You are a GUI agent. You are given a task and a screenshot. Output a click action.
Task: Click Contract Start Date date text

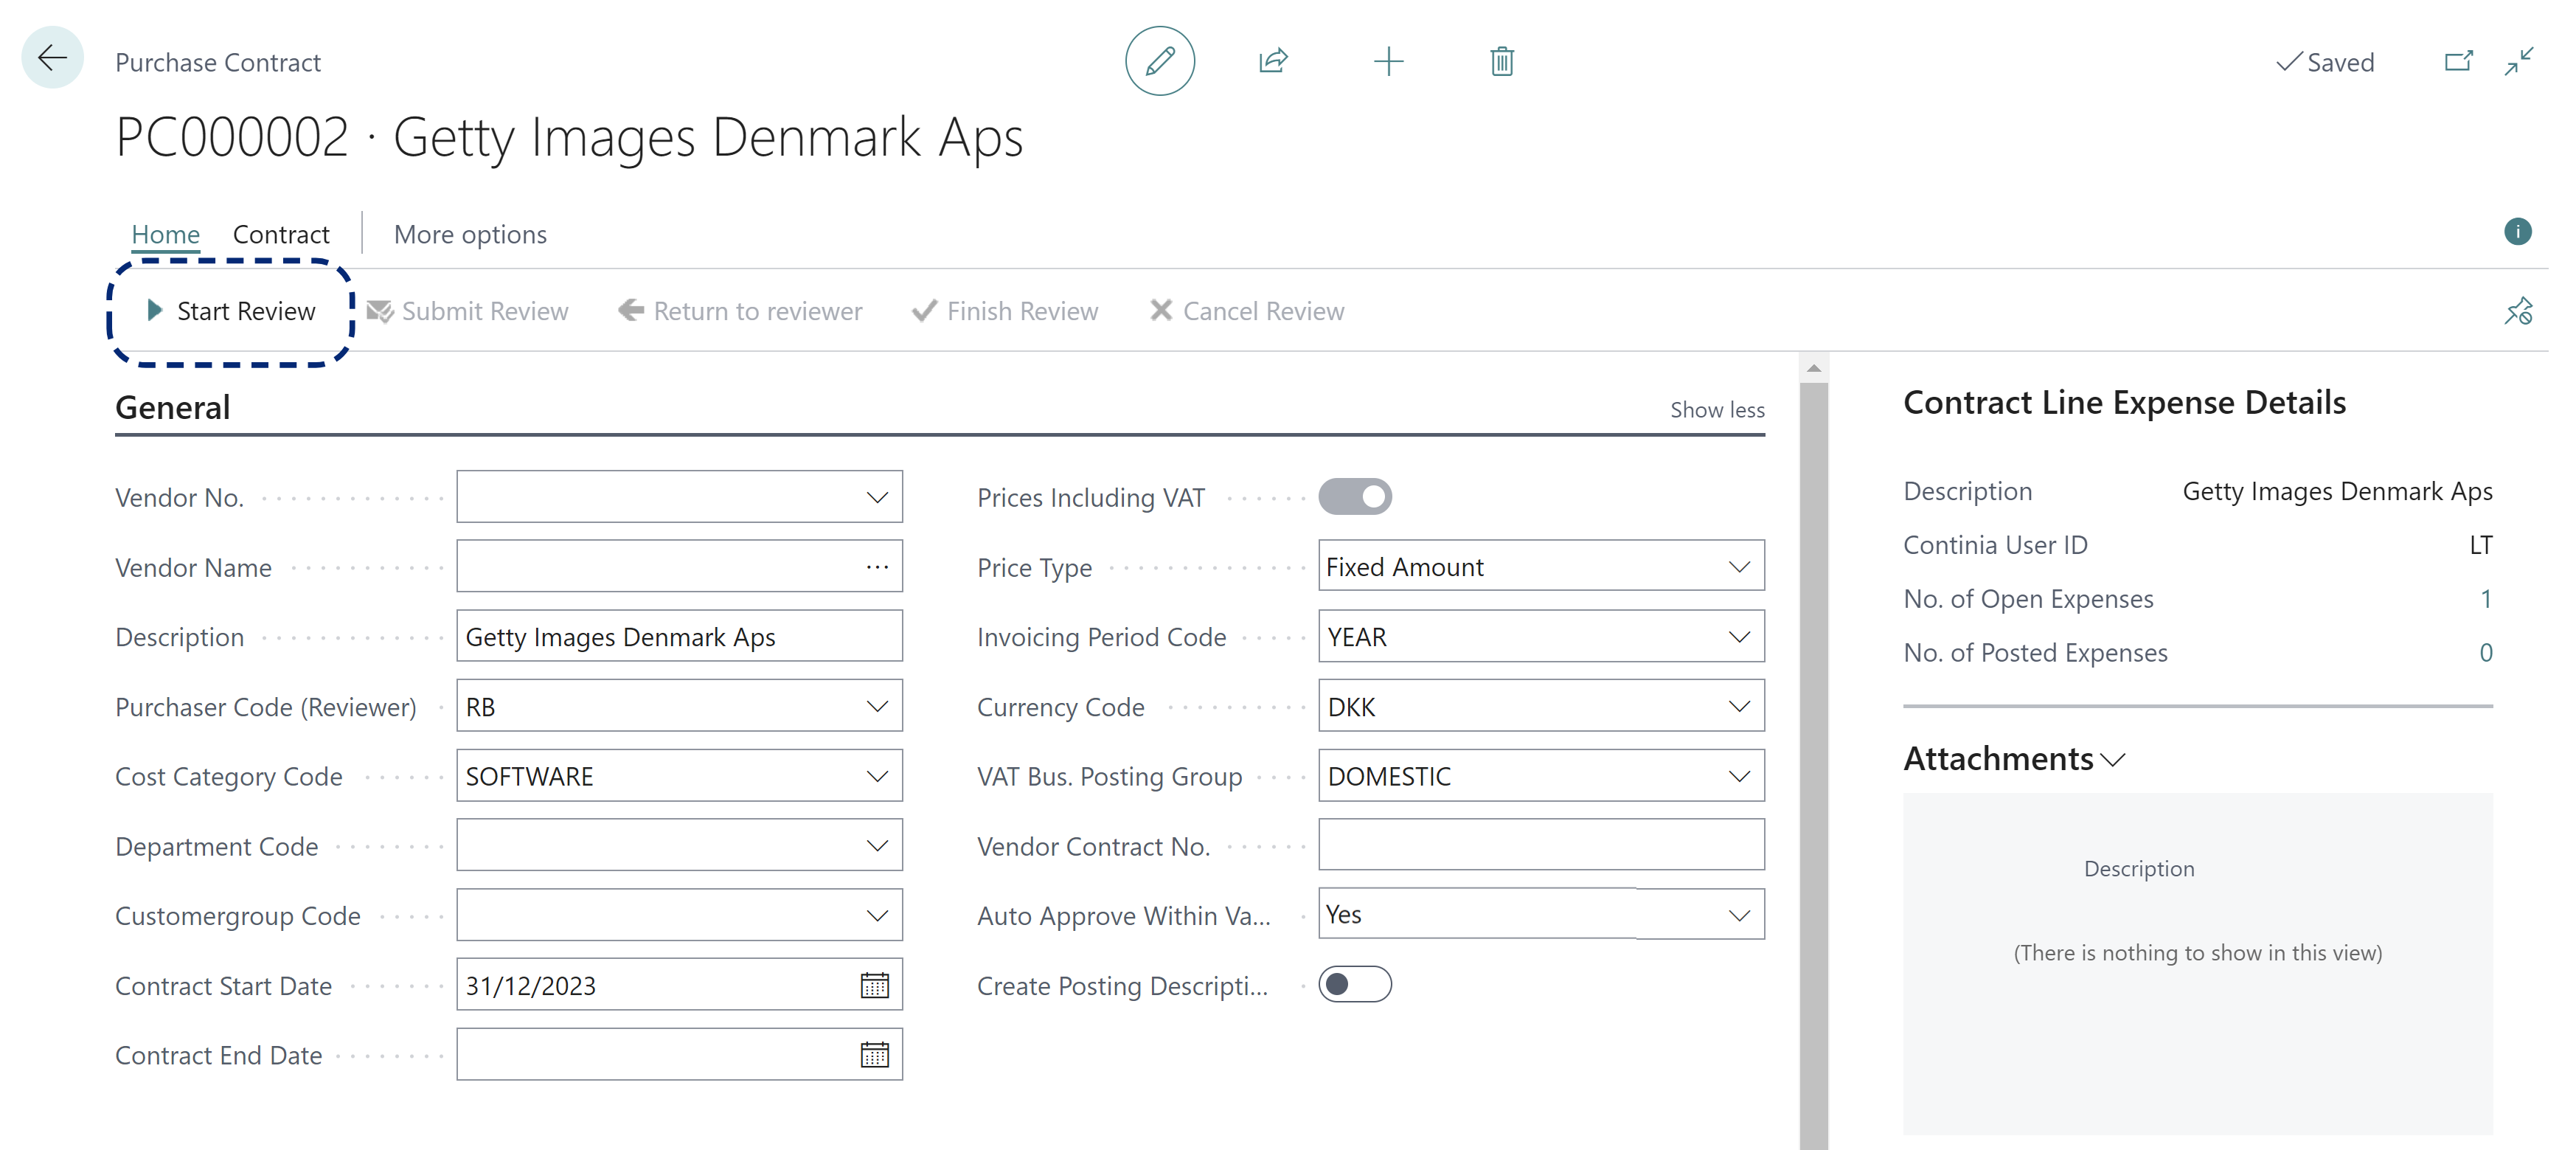click(x=530, y=985)
